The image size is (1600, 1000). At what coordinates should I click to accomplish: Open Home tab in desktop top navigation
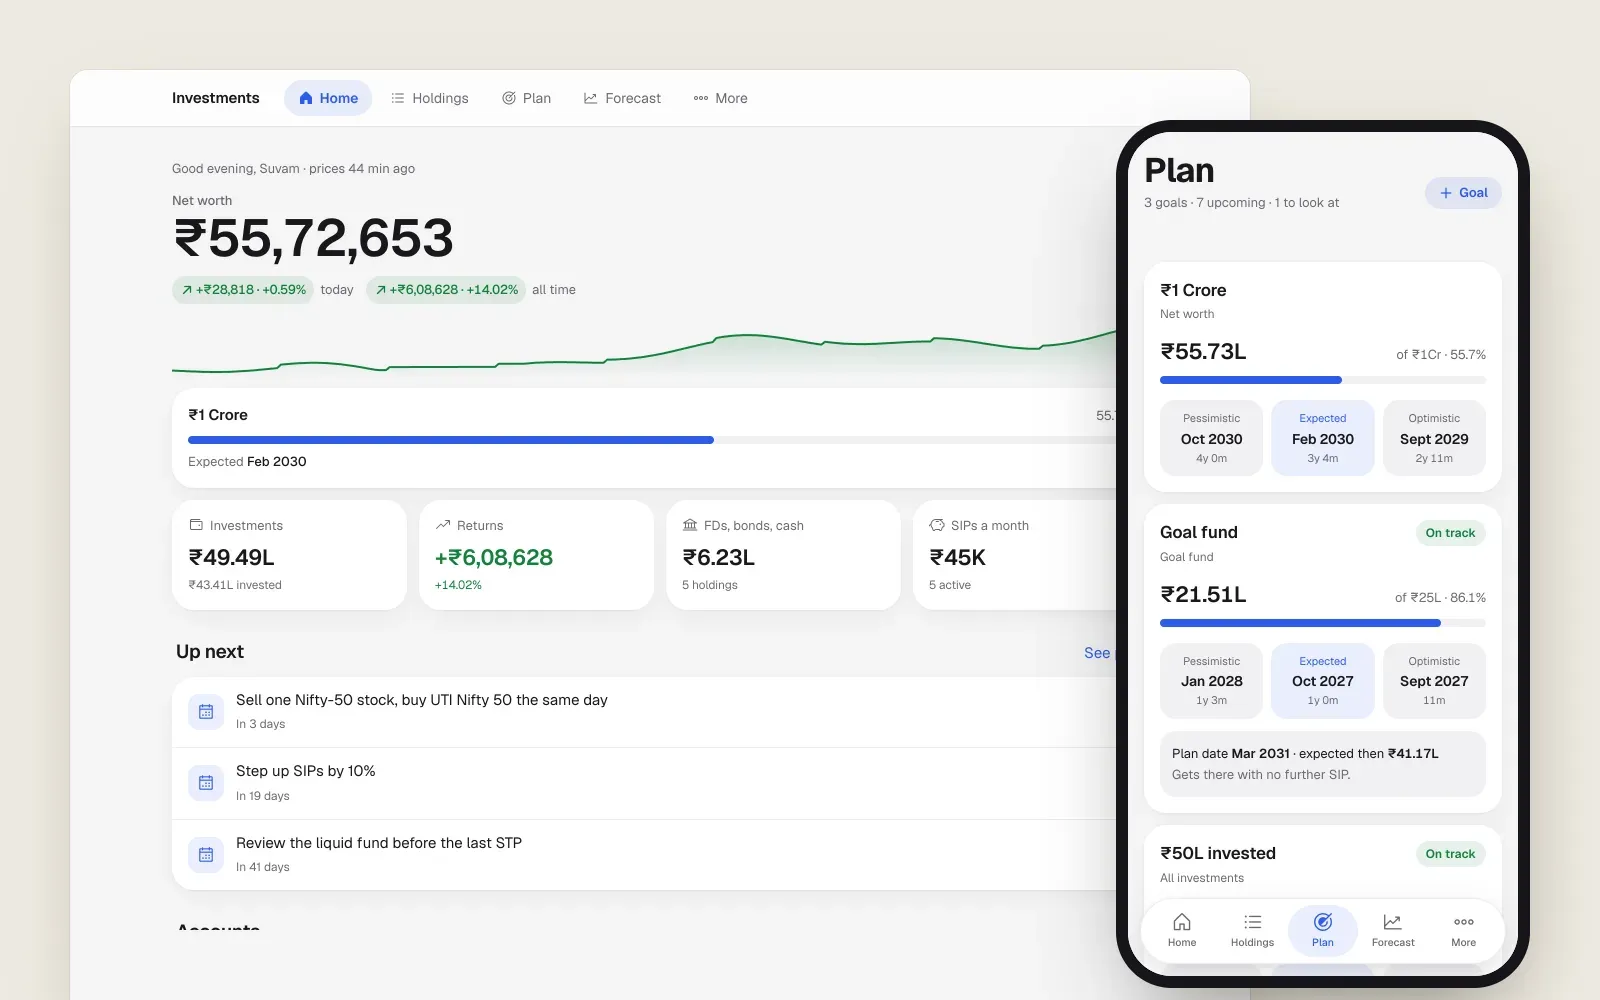click(x=328, y=98)
